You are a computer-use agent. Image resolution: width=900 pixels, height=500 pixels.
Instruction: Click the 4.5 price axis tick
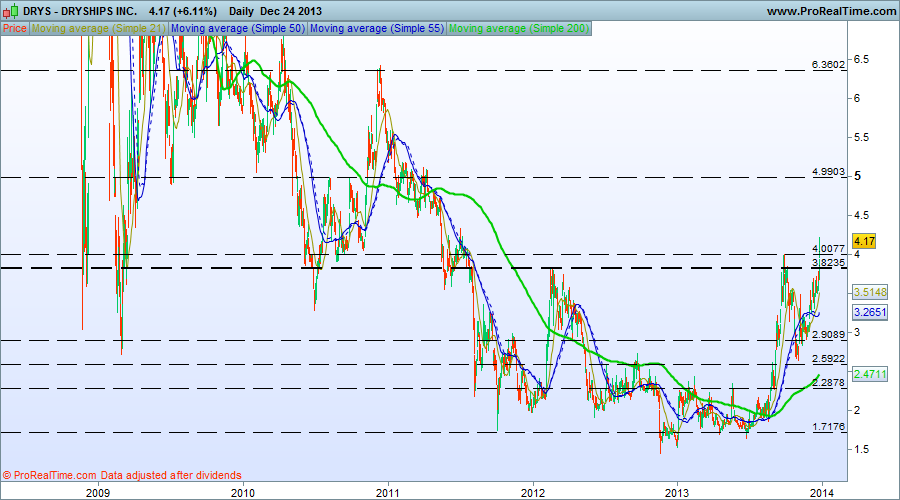point(861,215)
